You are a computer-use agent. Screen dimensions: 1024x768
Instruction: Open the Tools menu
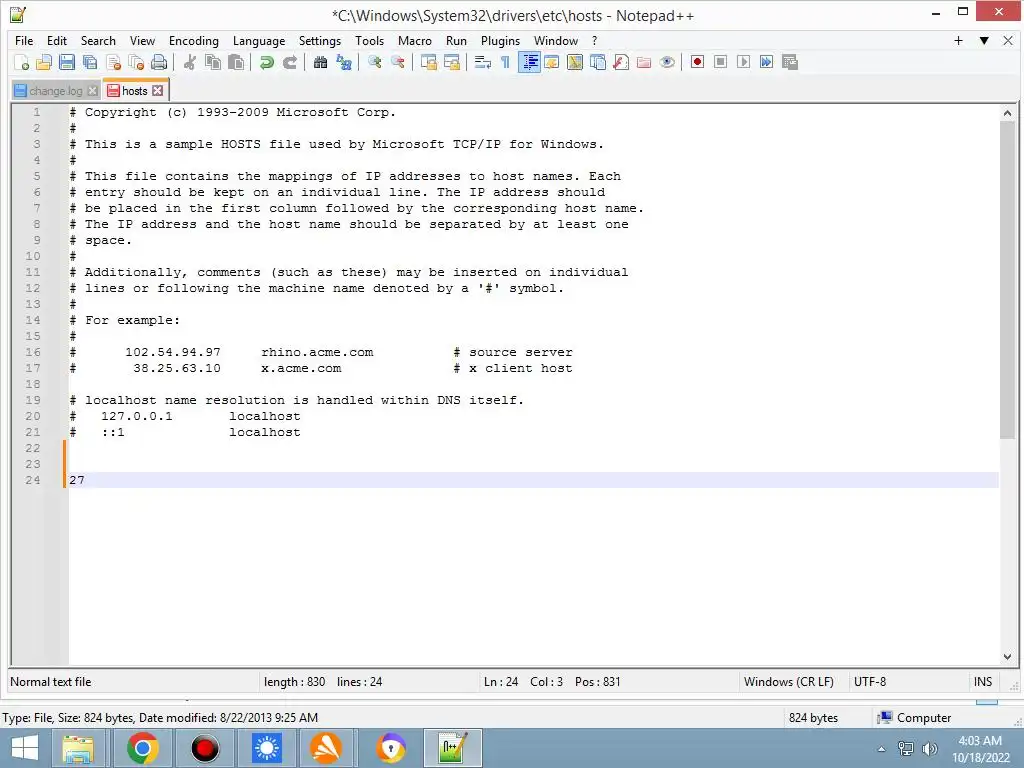tap(370, 40)
